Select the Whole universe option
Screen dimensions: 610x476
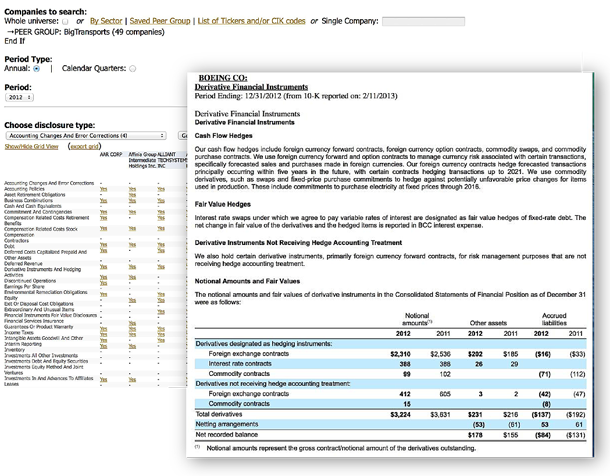click(x=67, y=20)
